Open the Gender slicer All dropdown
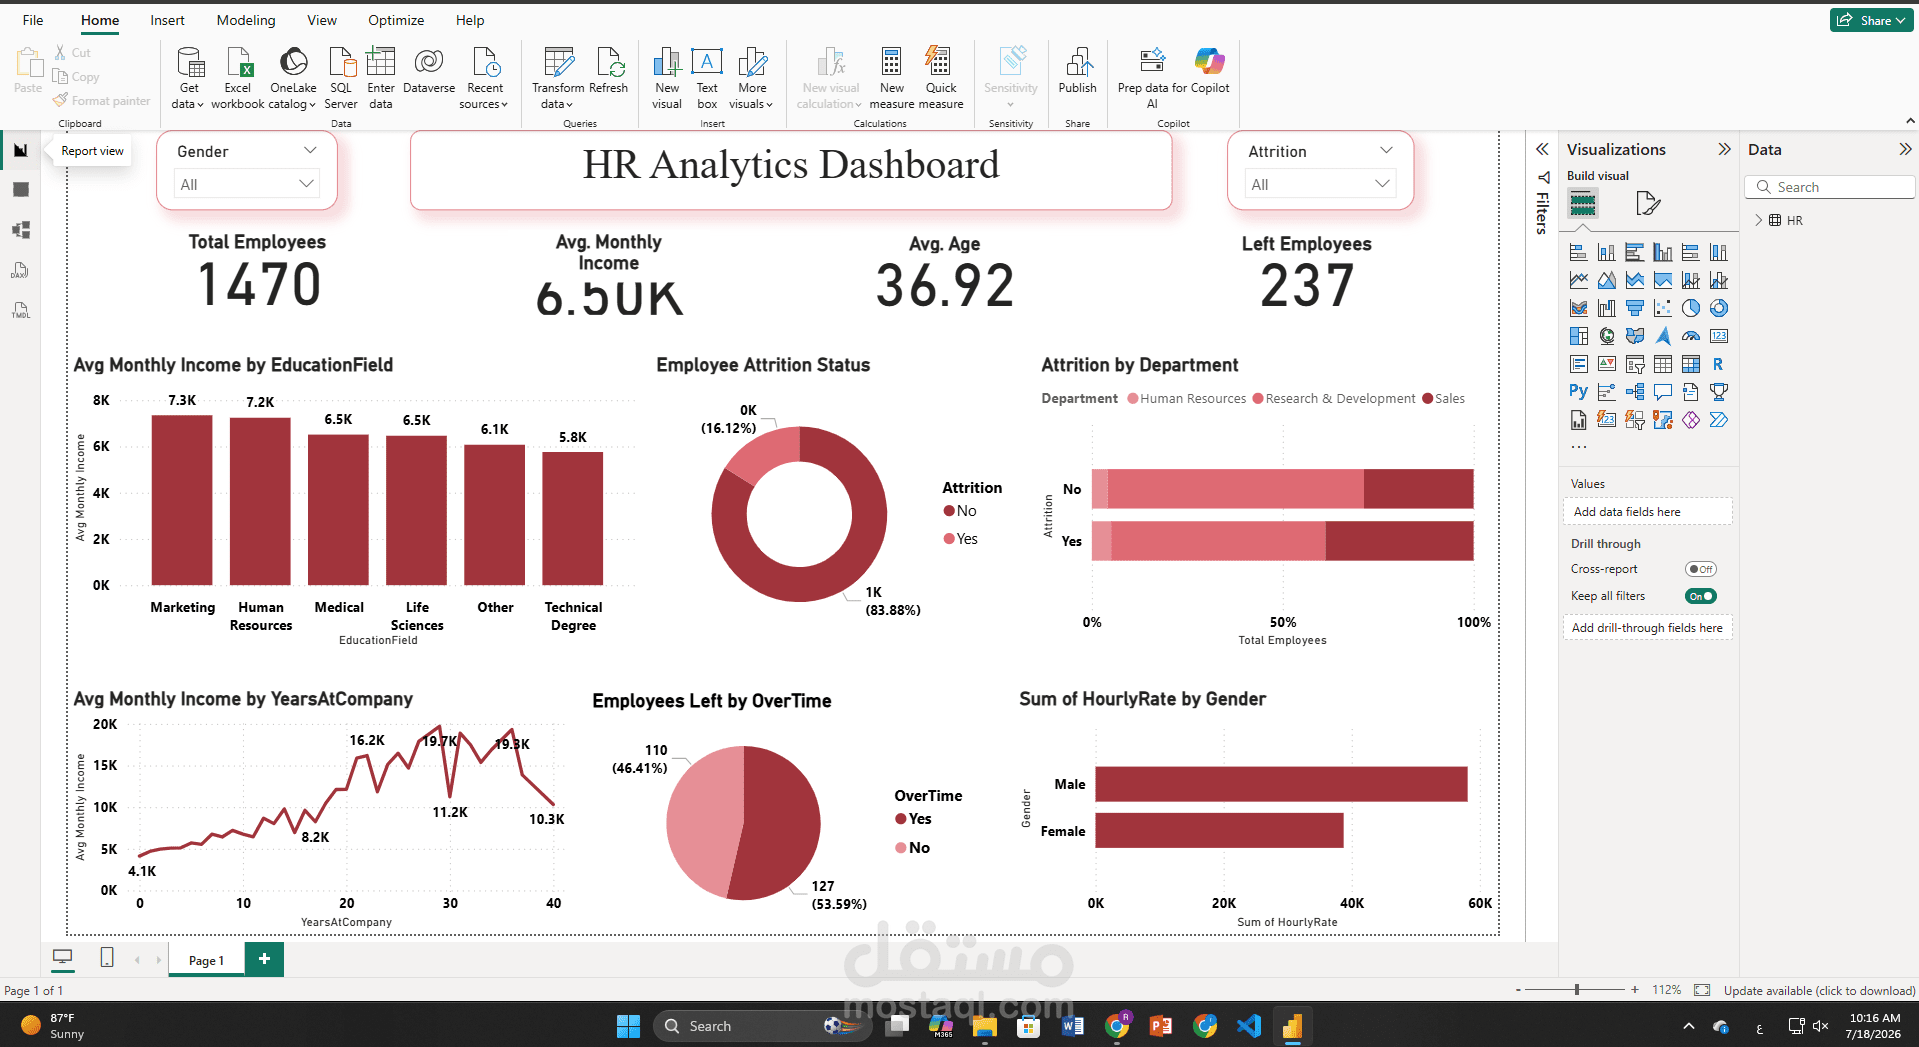Image resolution: width=1919 pixels, height=1047 pixels. pos(246,184)
